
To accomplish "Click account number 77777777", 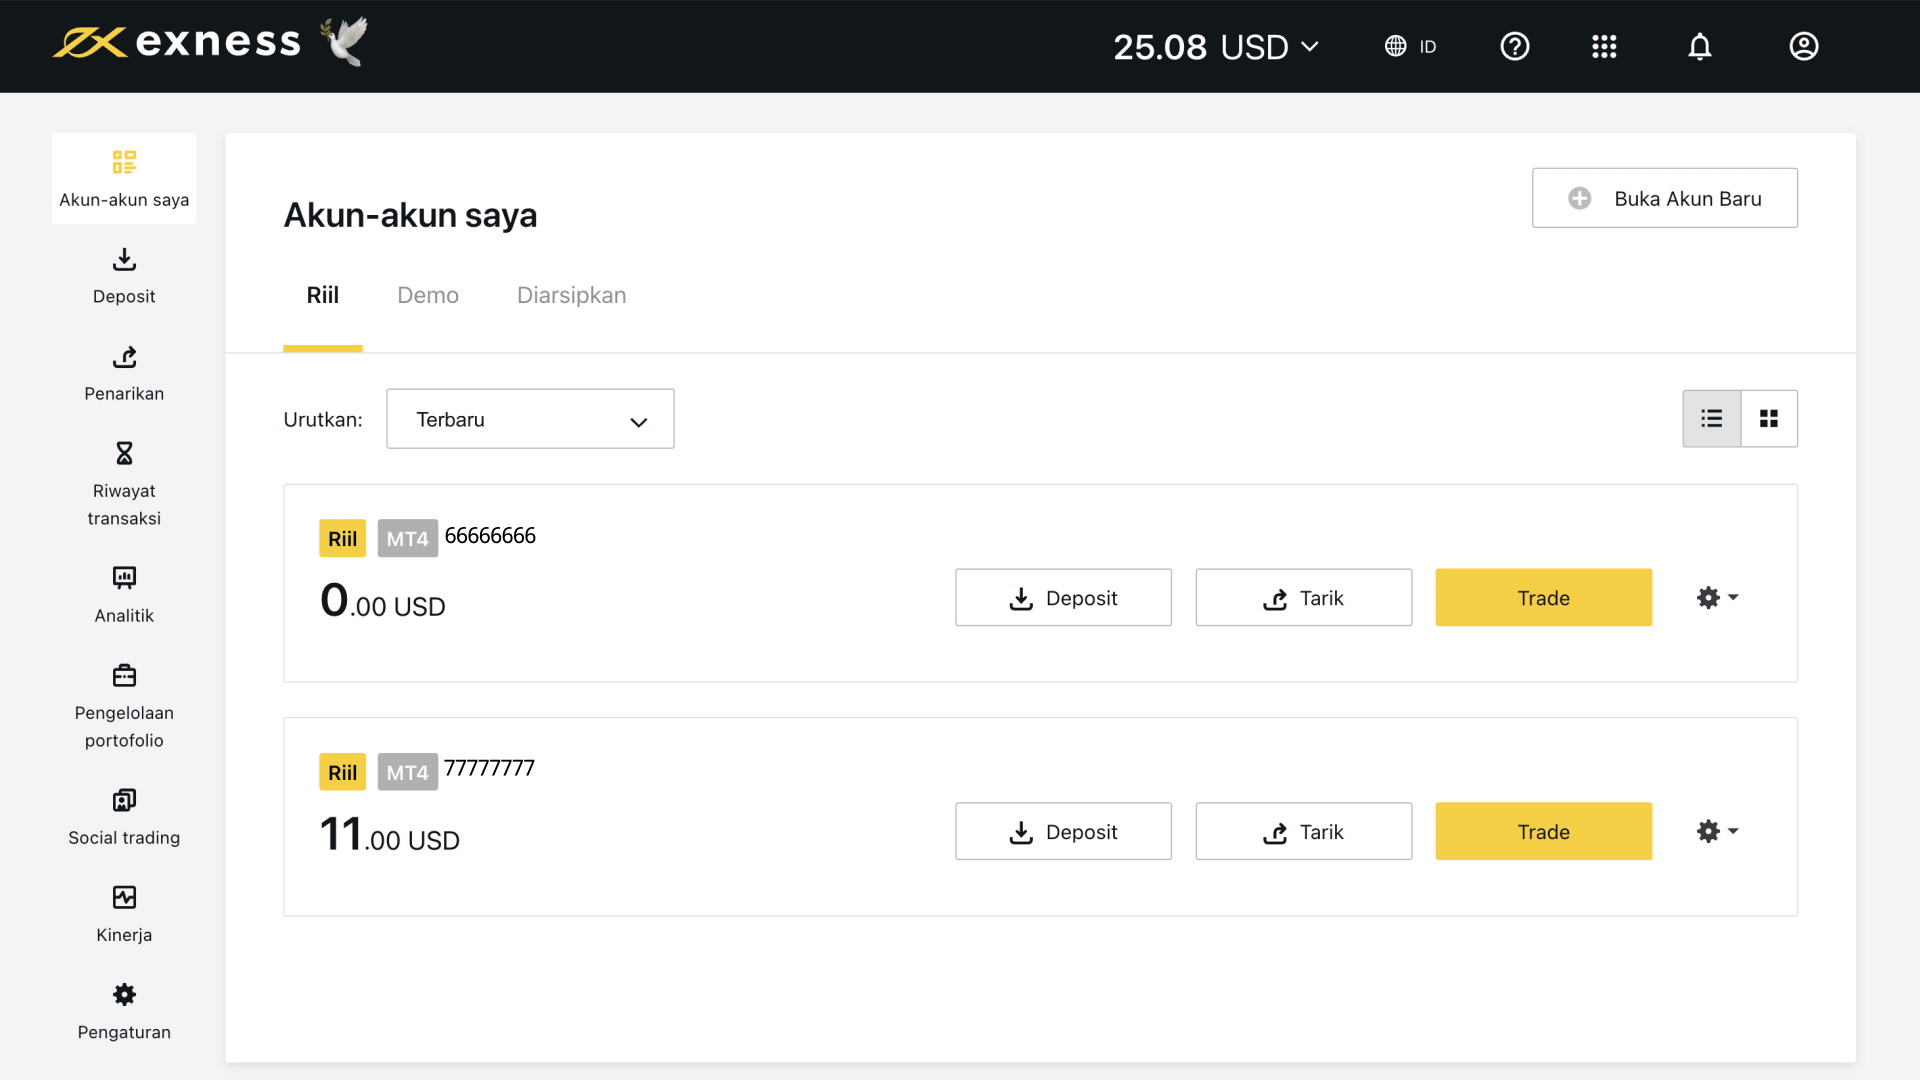I will (489, 768).
